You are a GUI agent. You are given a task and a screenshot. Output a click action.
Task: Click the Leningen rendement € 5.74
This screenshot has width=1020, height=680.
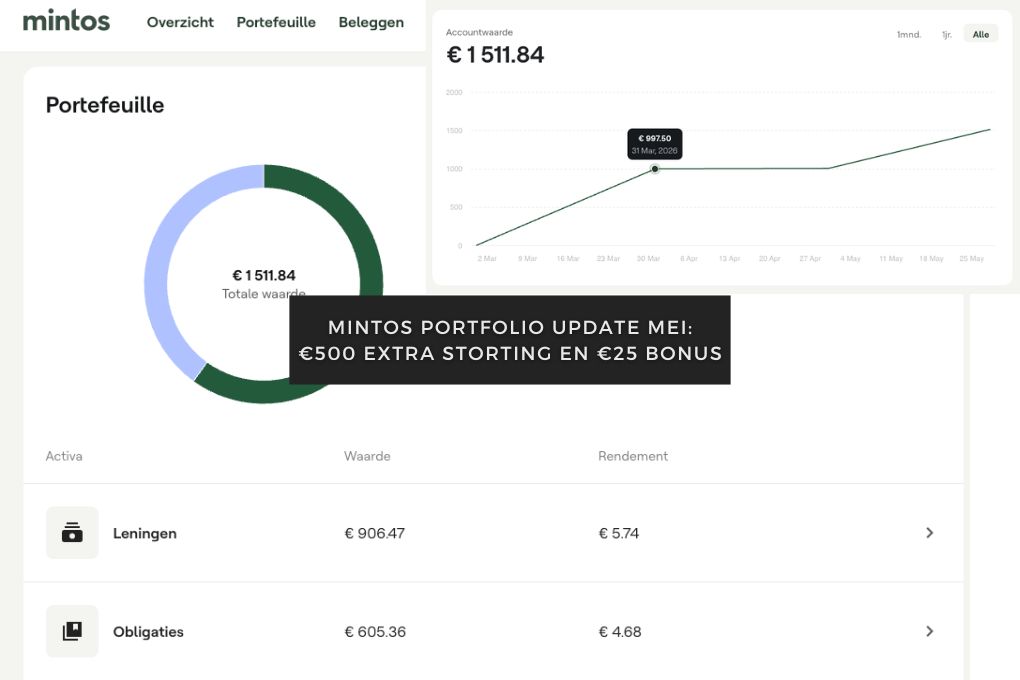click(619, 534)
